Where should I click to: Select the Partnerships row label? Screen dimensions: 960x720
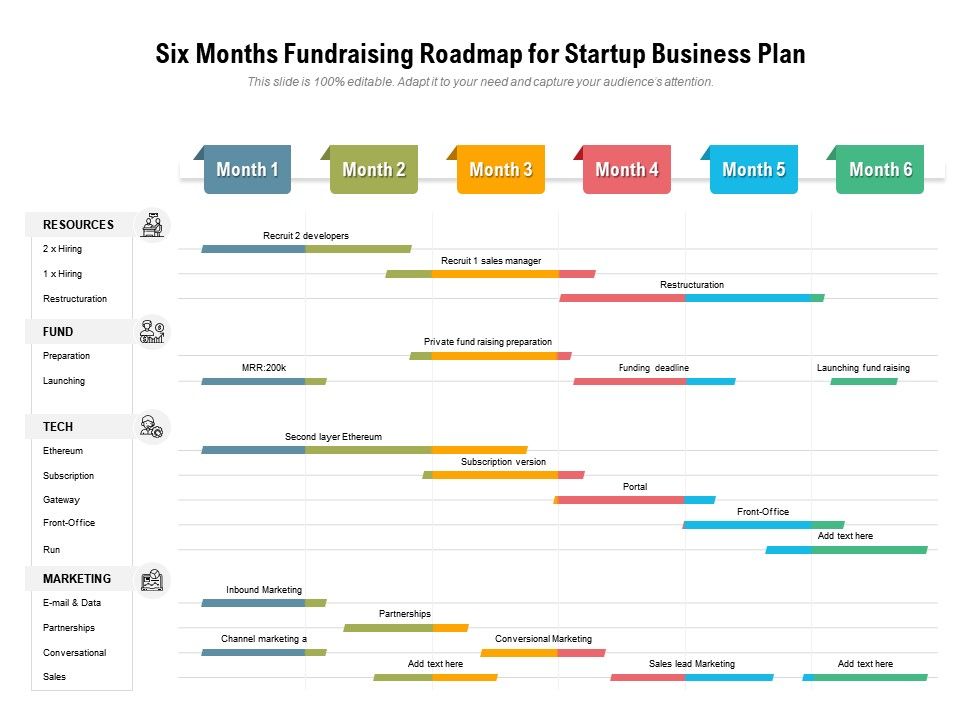[x=69, y=628]
